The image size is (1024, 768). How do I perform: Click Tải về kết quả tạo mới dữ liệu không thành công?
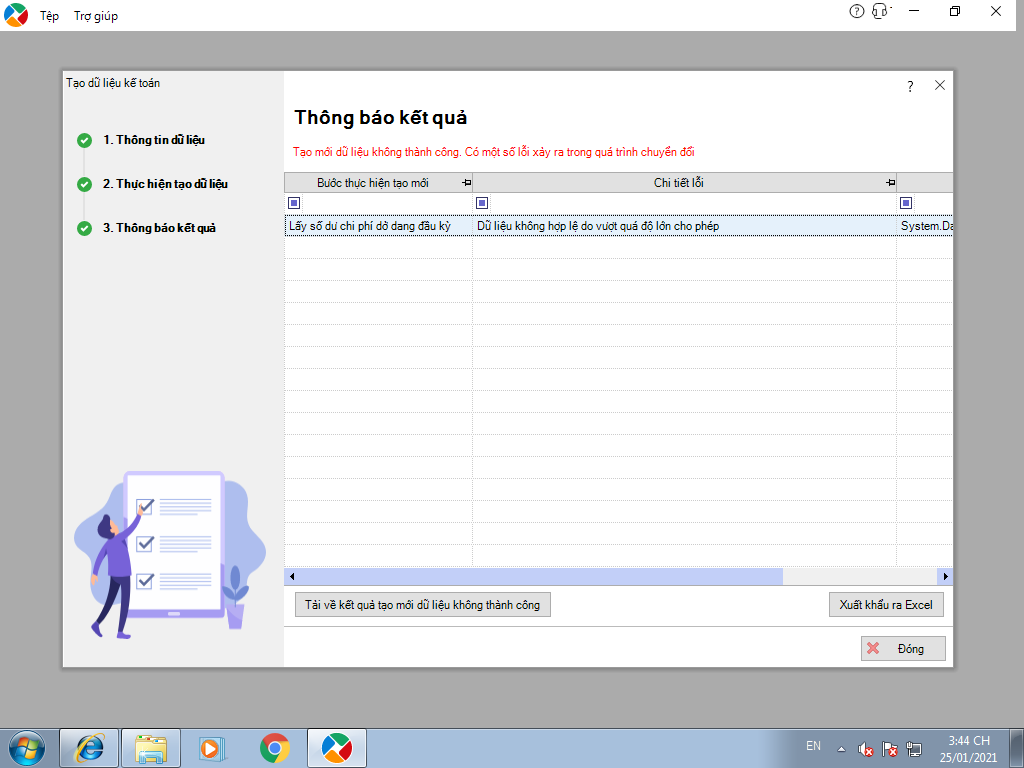coord(423,605)
